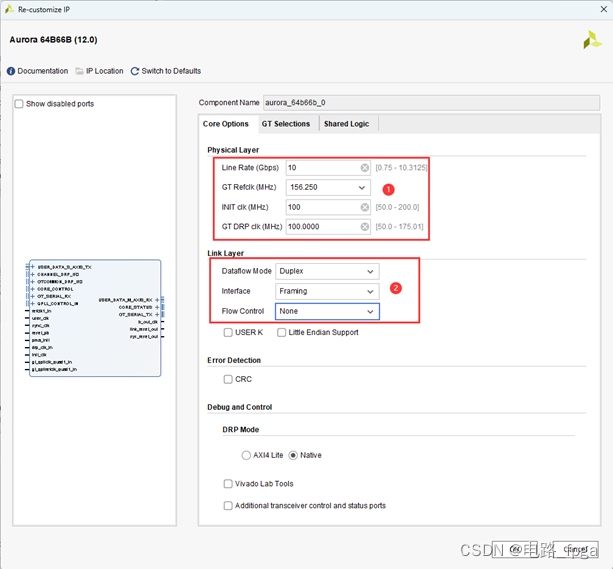Open the Flow Control dropdown

[327, 311]
